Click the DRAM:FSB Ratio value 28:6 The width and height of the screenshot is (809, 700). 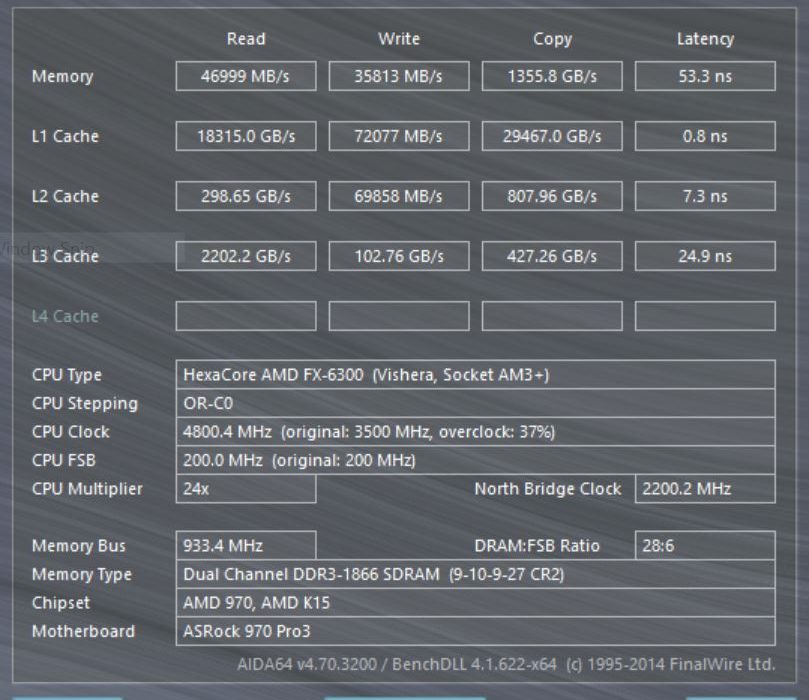705,545
